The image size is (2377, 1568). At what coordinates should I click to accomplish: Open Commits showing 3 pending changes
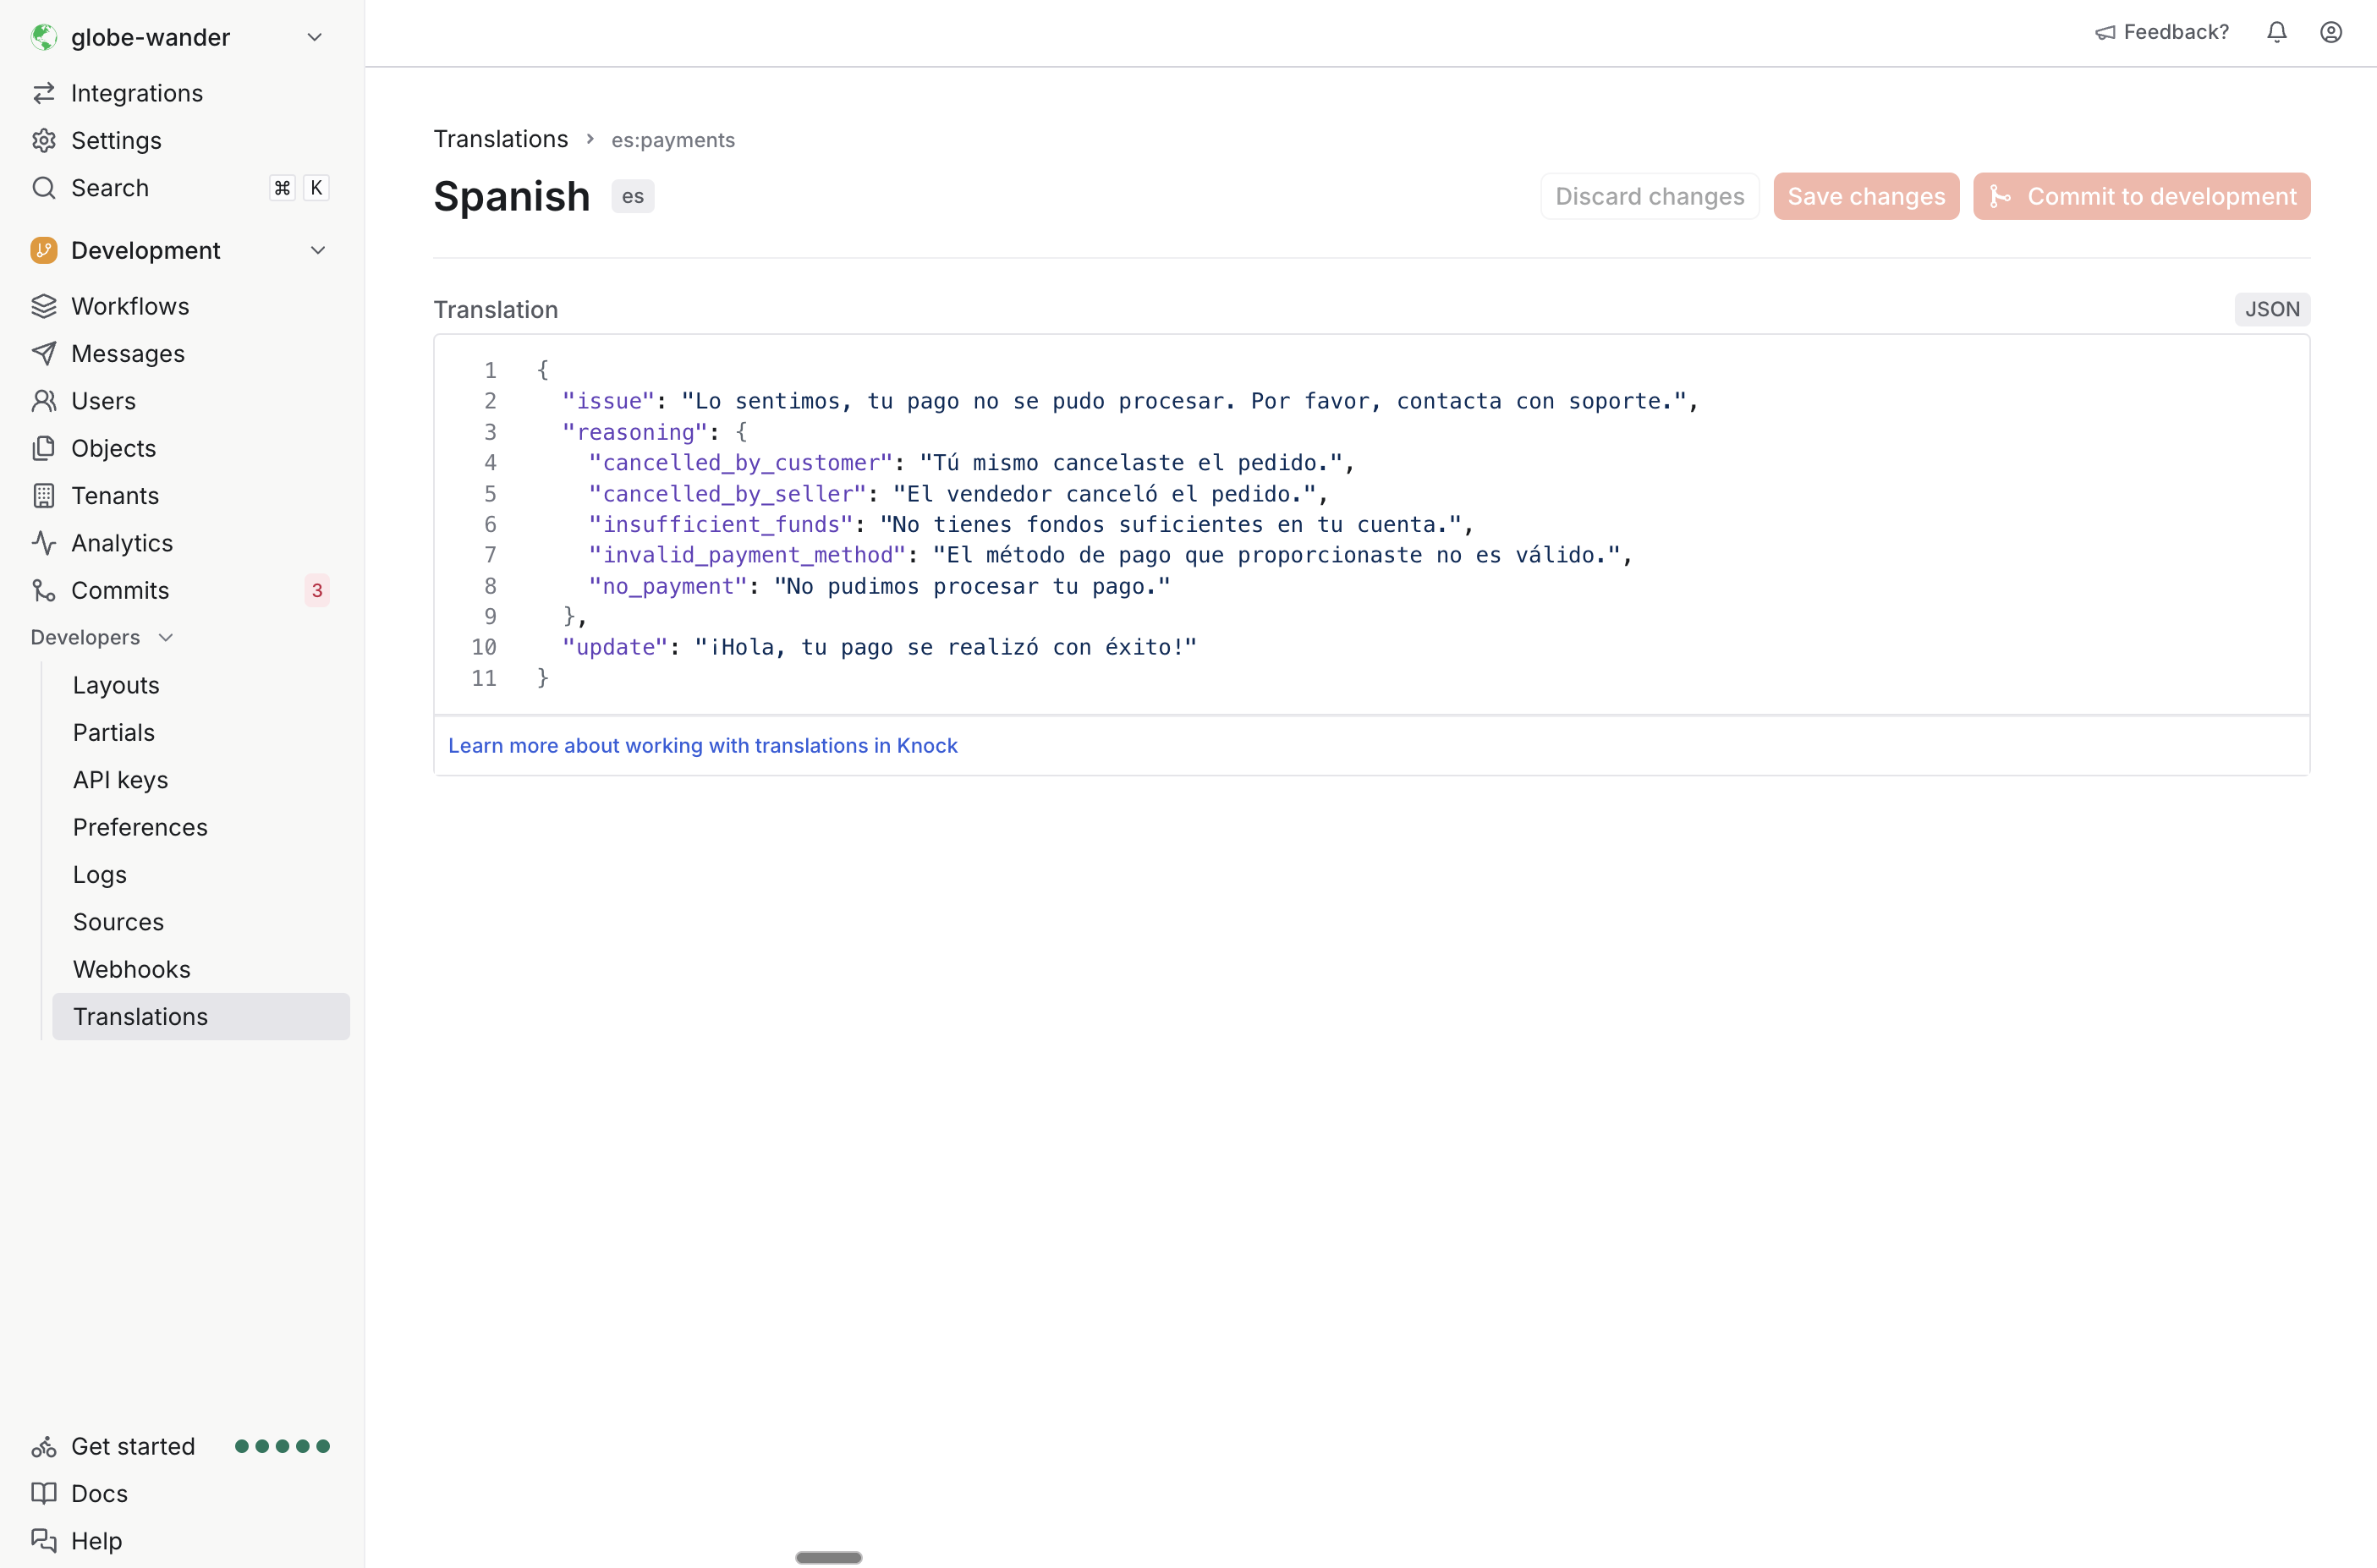(x=119, y=590)
